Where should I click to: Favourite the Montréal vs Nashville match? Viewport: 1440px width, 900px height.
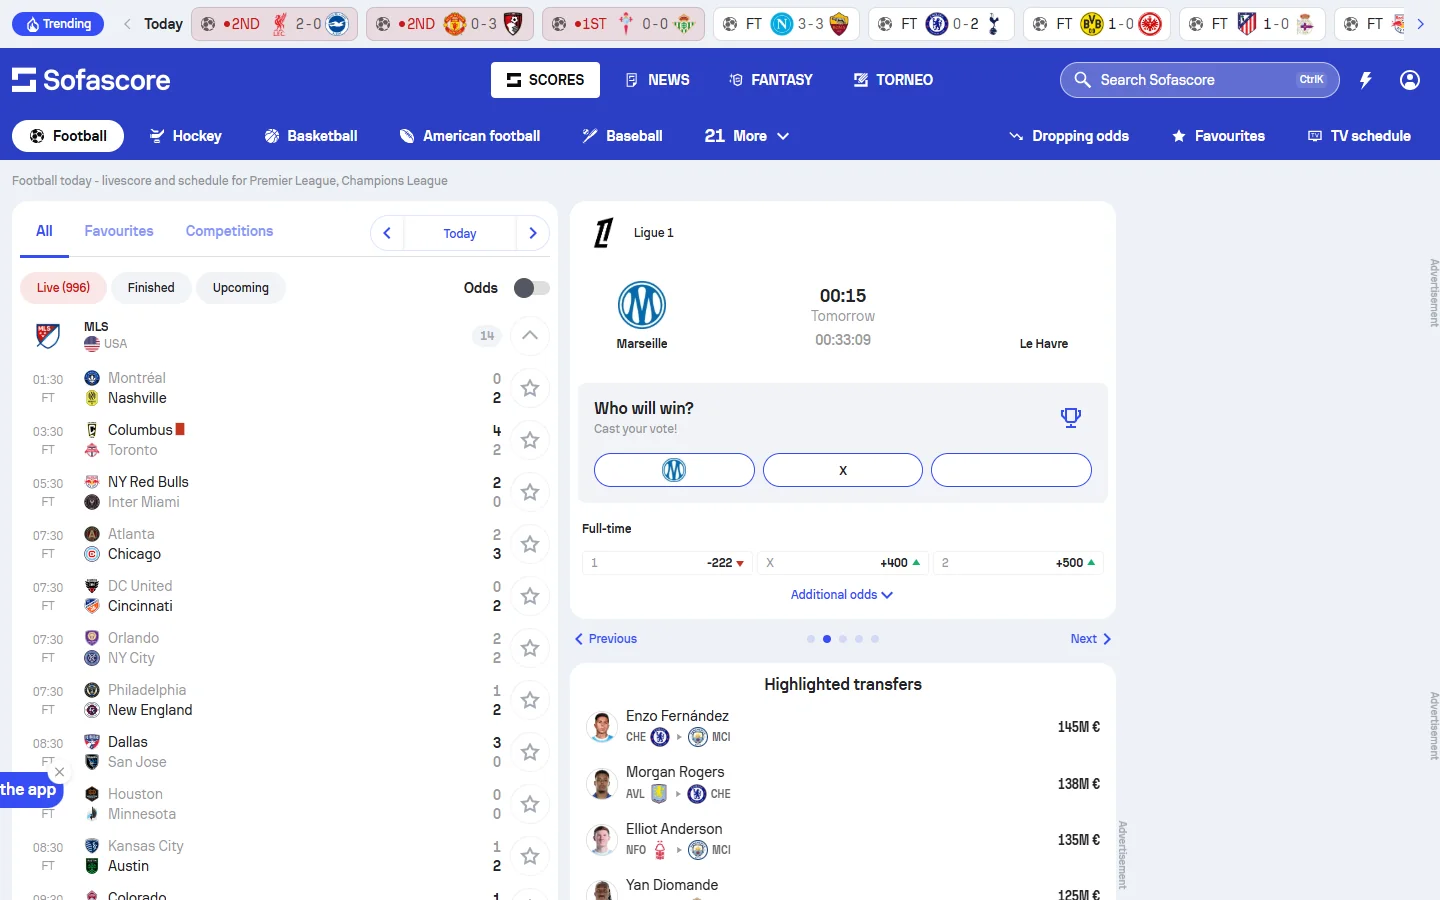tap(530, 388)
